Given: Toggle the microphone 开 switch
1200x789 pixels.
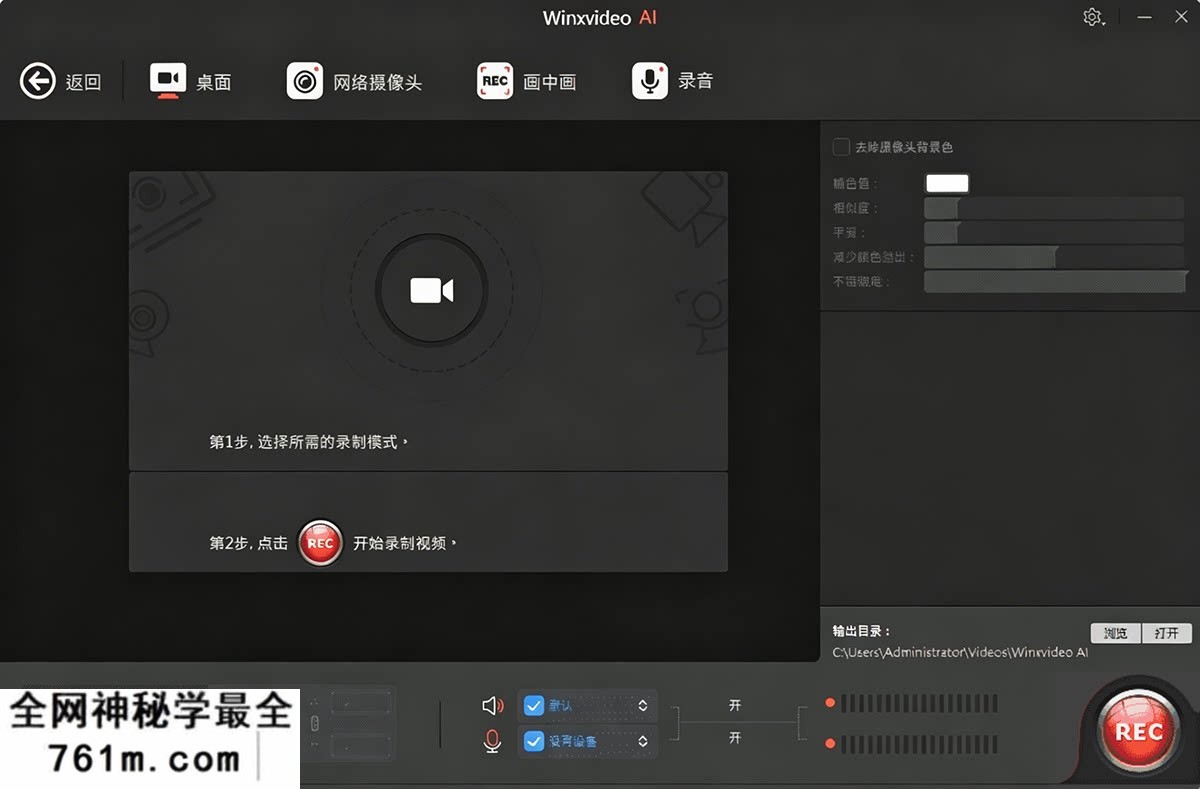Looking at the screenshot, I should click(x=735, y=738).
